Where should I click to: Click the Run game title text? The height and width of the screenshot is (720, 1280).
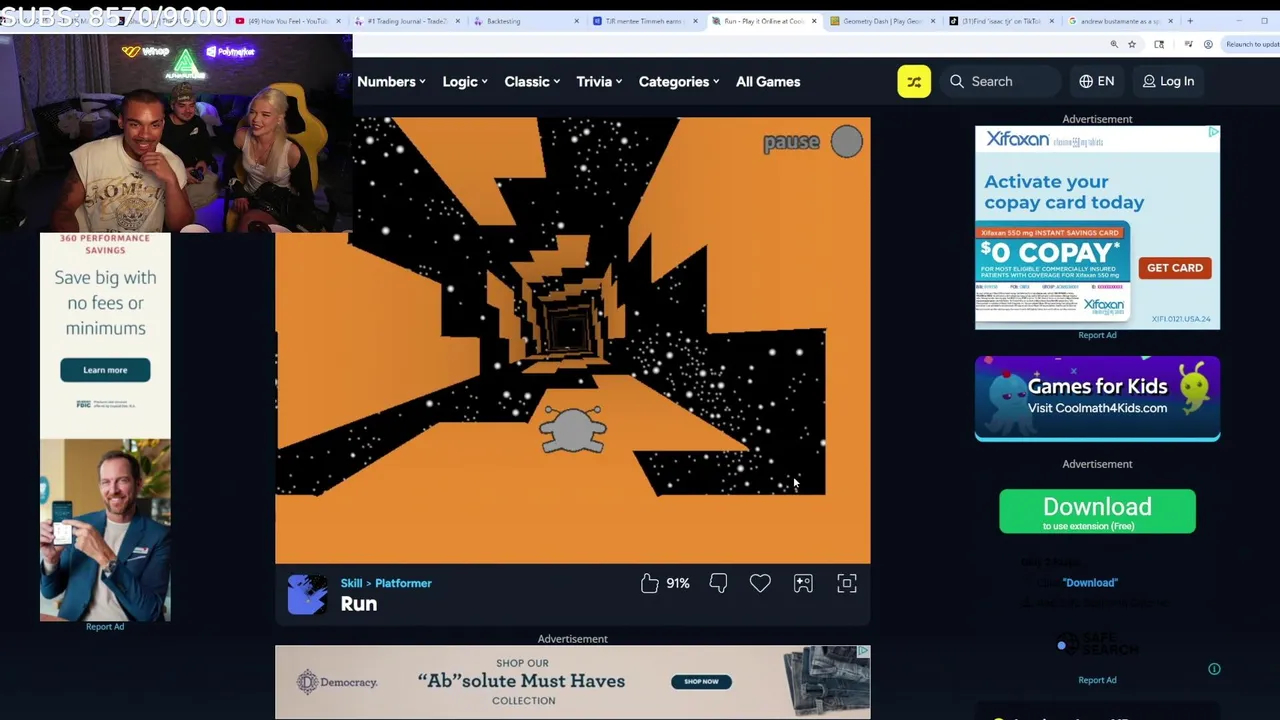click(359, 604)
